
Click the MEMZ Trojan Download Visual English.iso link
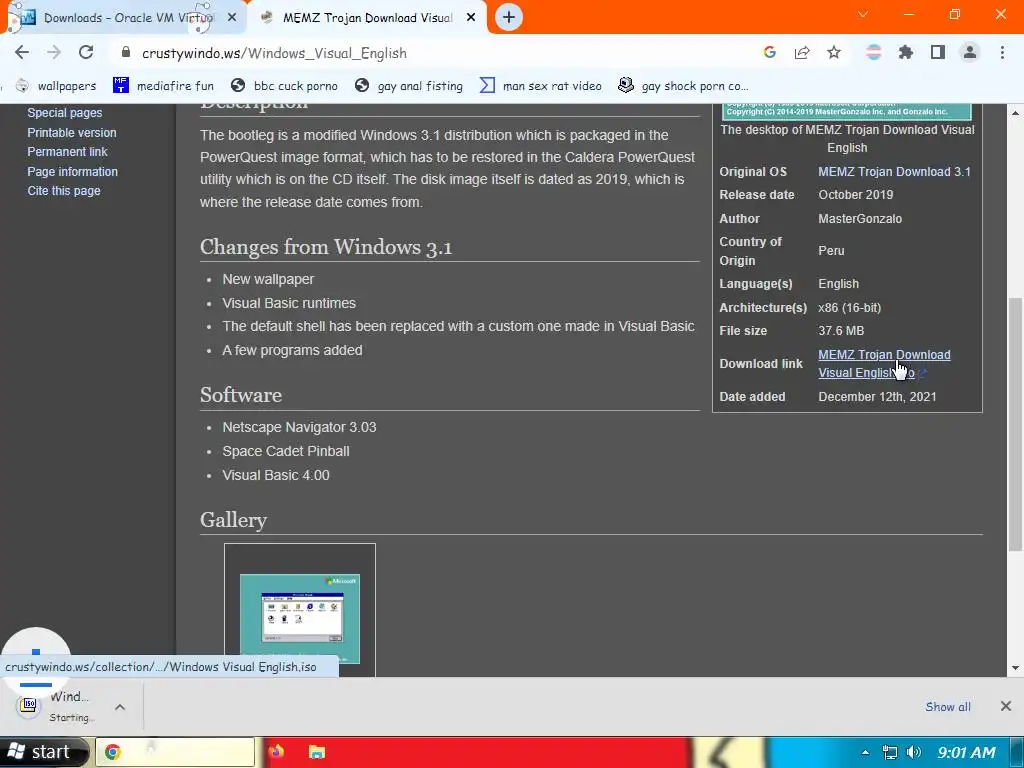884,364
